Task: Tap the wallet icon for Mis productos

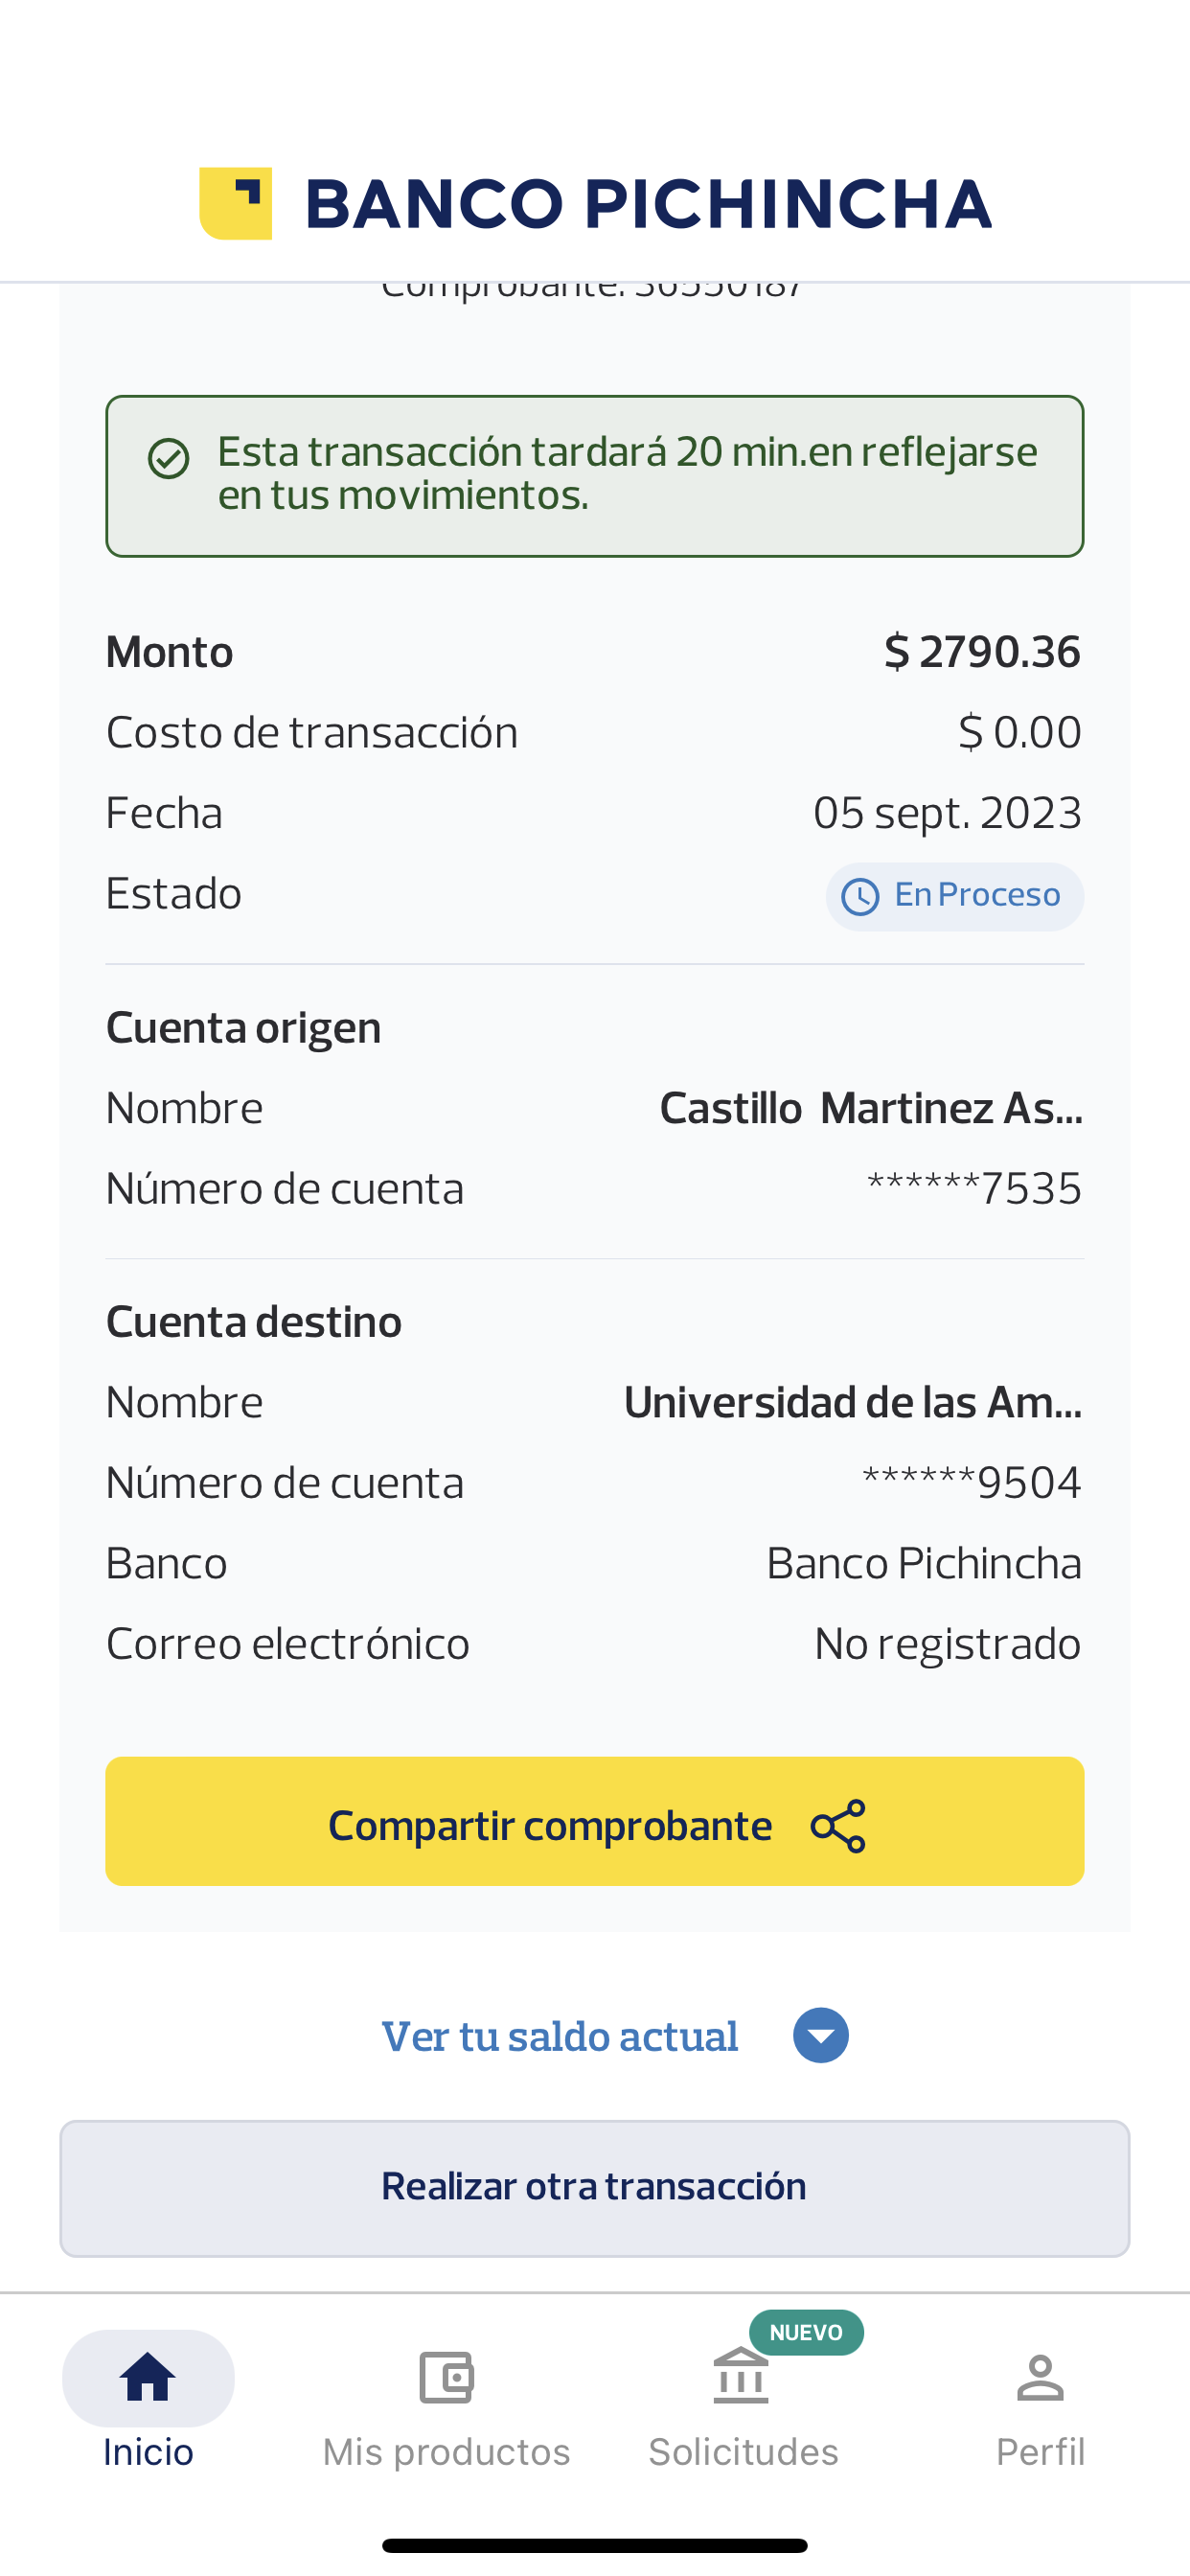Action: point(446,2377)
